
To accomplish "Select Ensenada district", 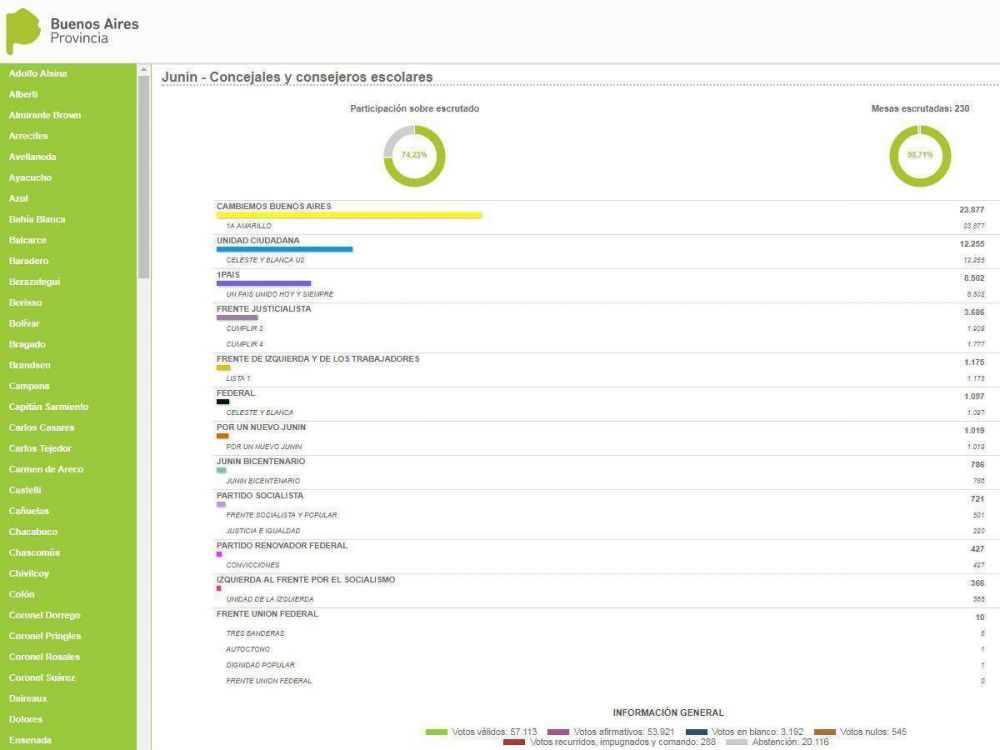I will point(30,740).
